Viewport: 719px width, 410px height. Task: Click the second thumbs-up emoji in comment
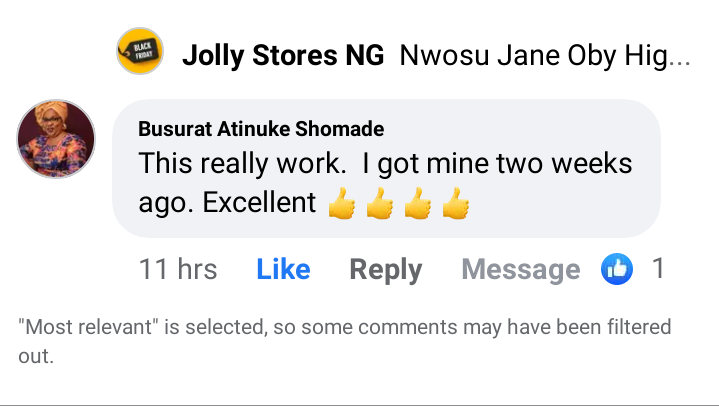click(x=380, y=205)
